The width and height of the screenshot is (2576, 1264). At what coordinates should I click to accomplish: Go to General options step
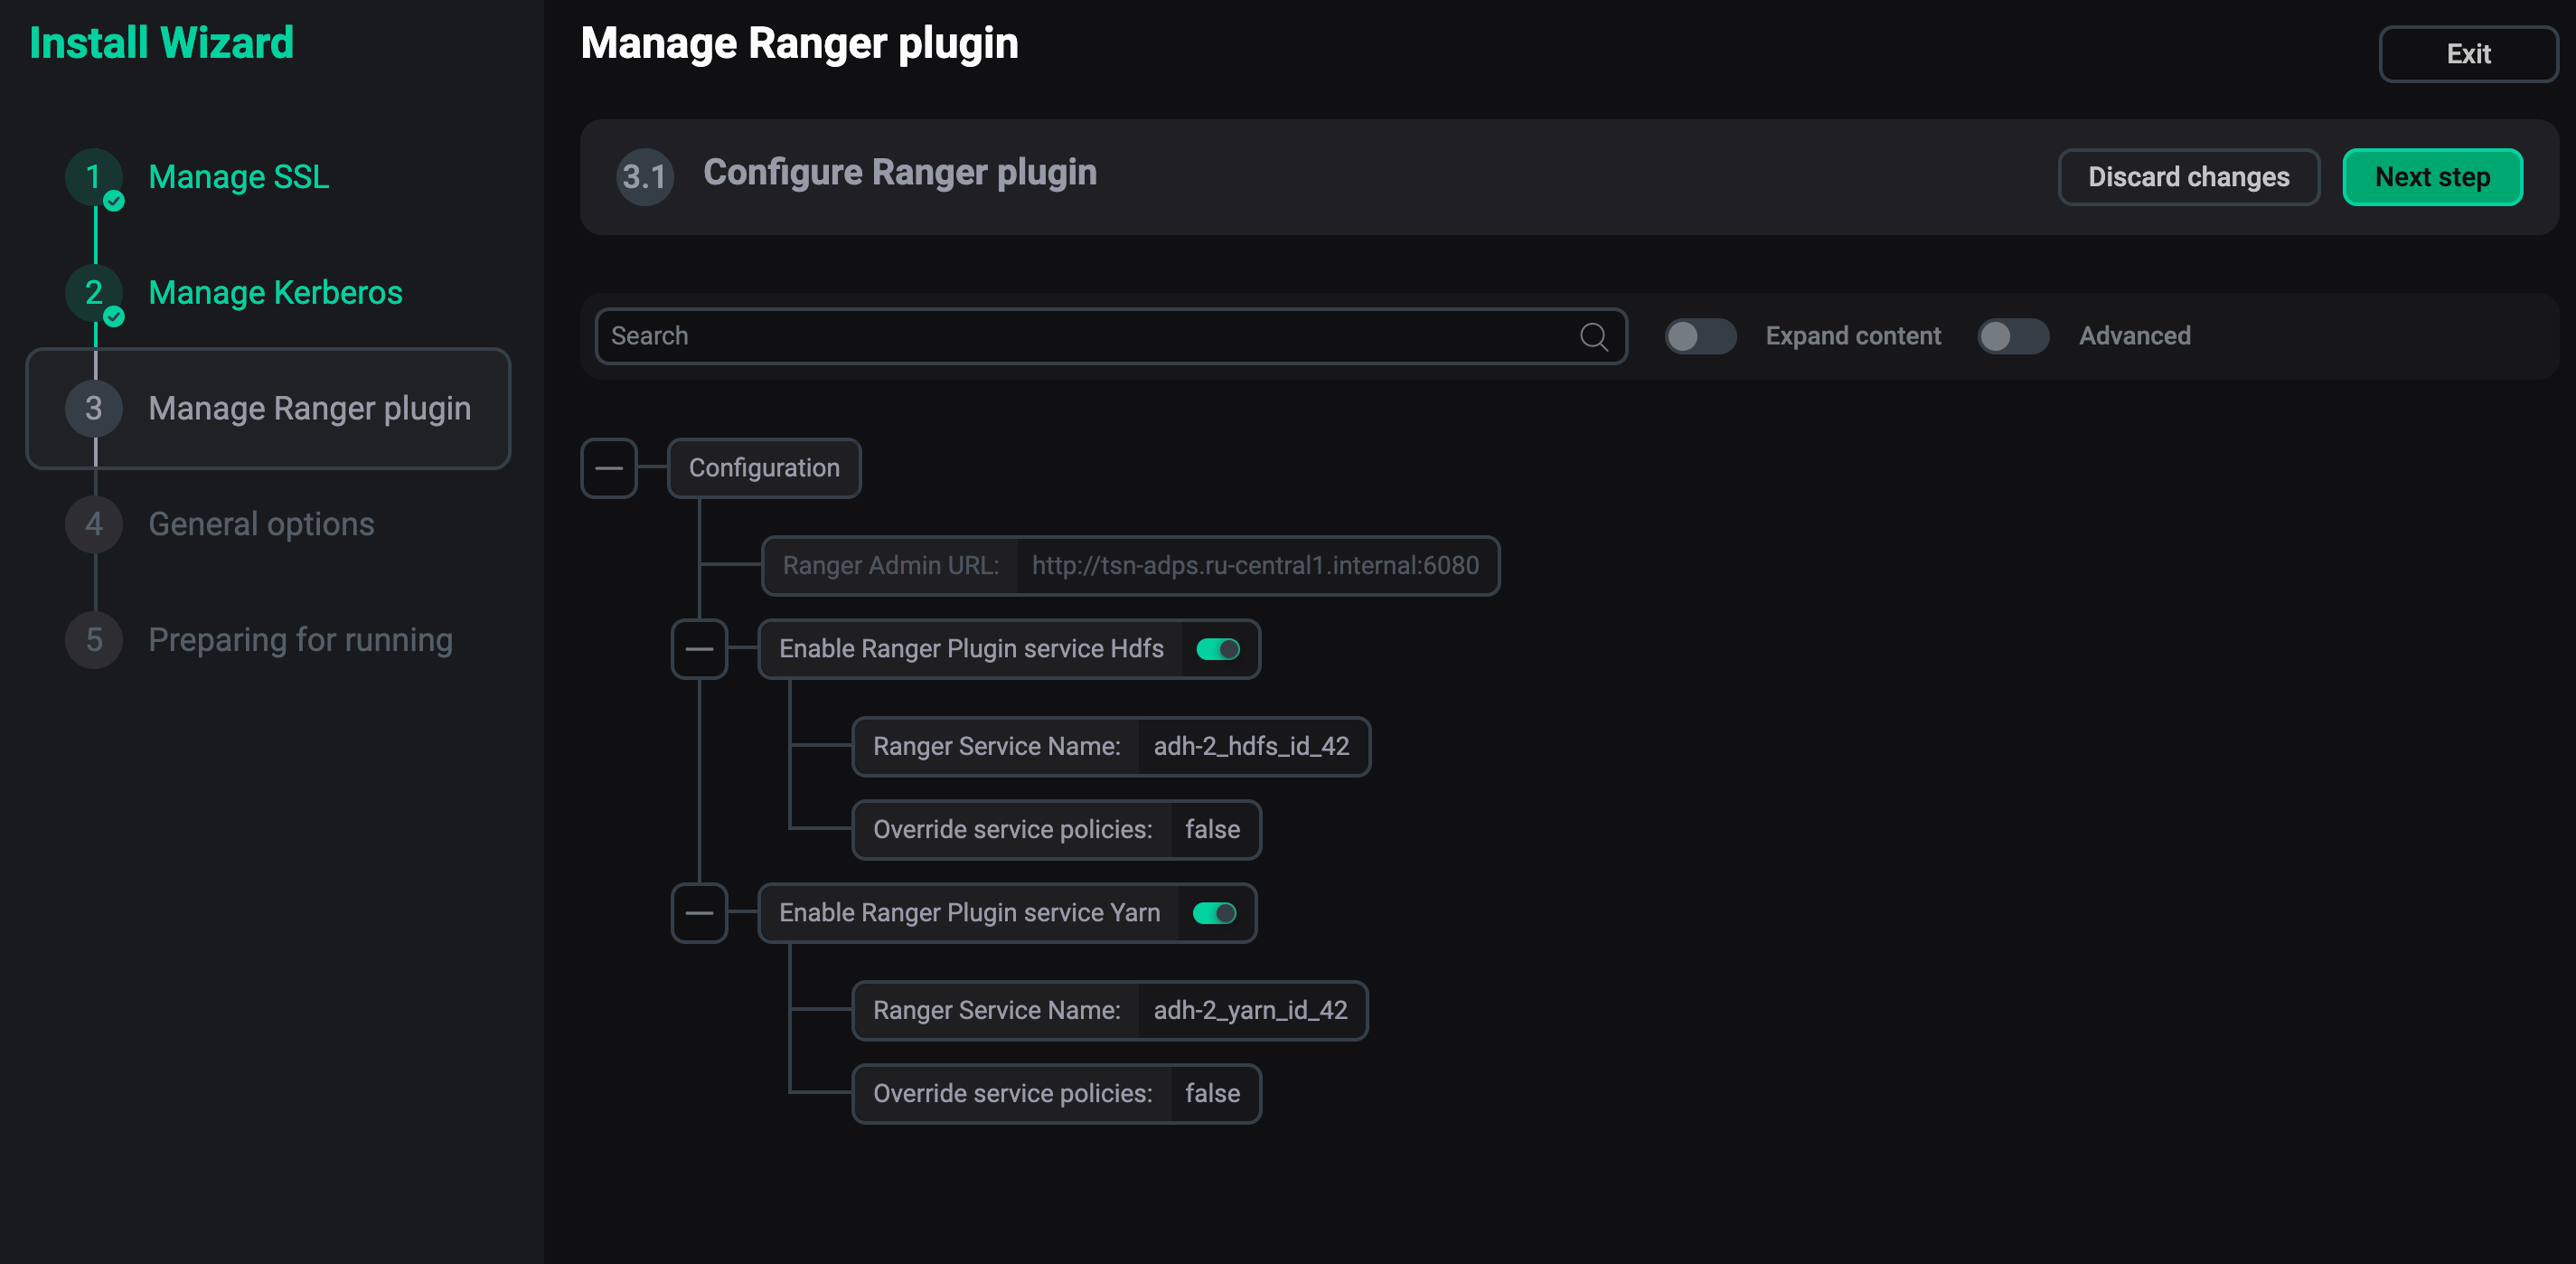pyautogui.click(x=261, y=524)
